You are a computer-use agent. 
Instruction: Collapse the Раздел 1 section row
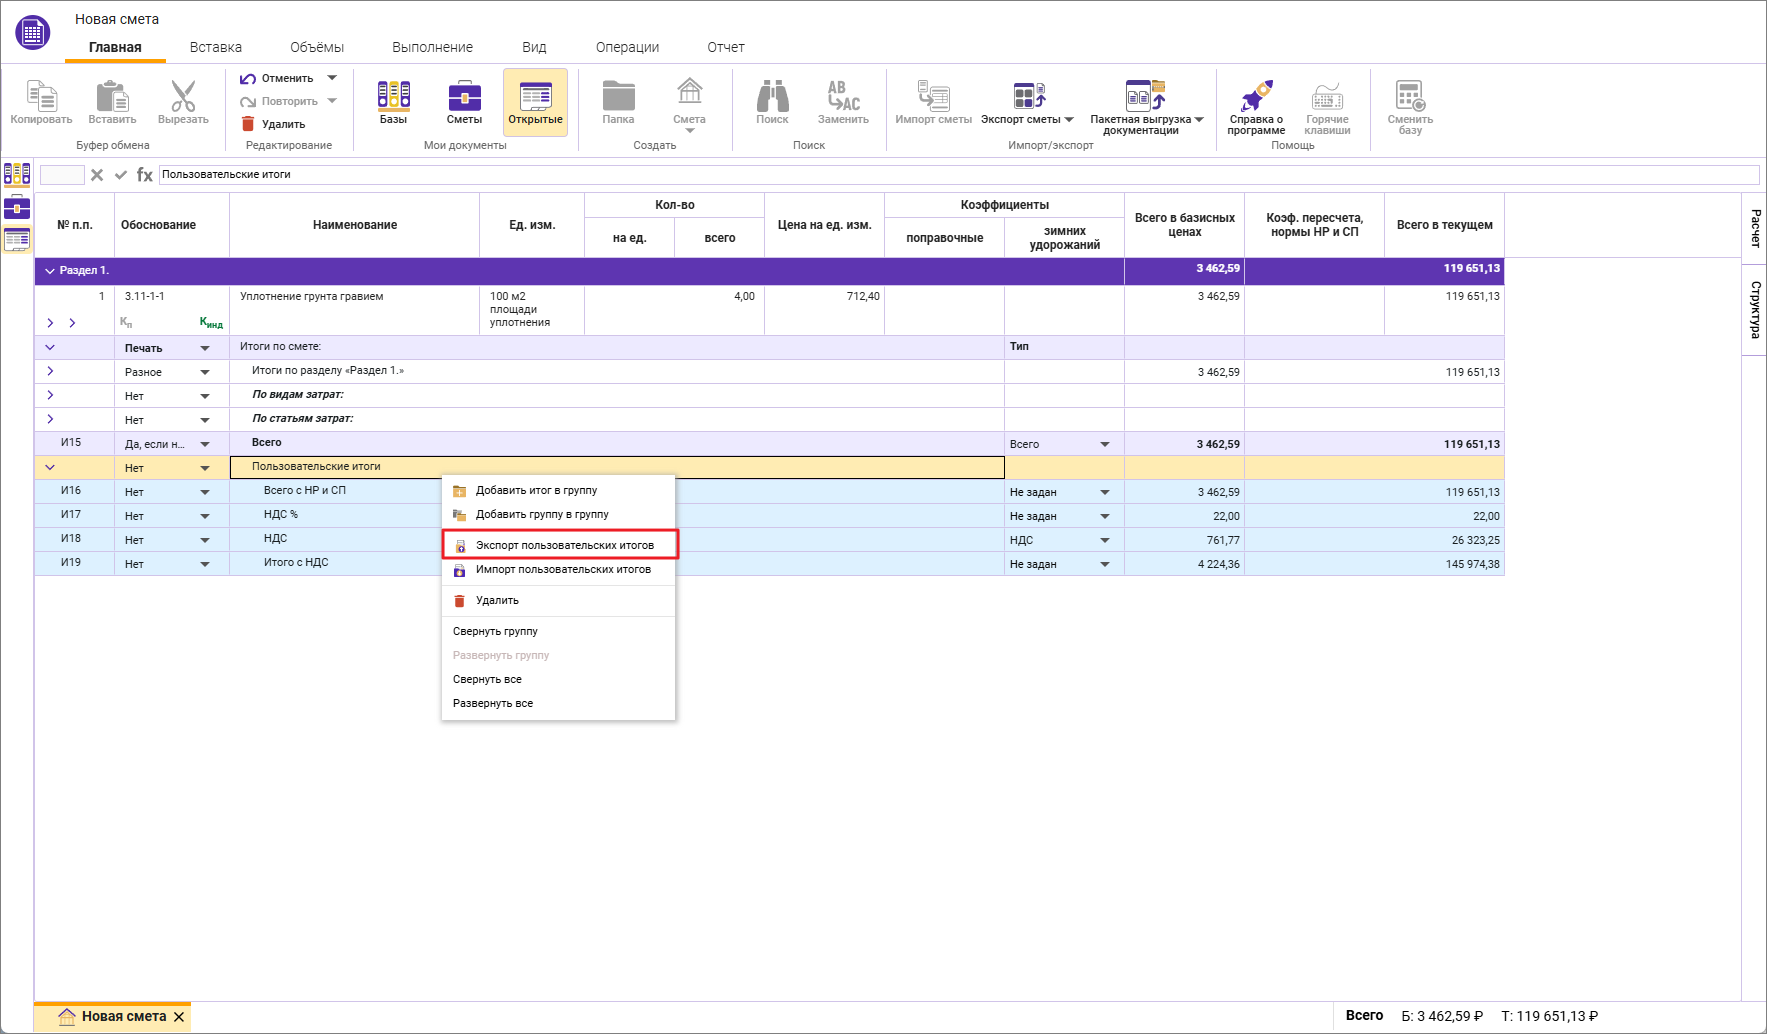(50, 271)
